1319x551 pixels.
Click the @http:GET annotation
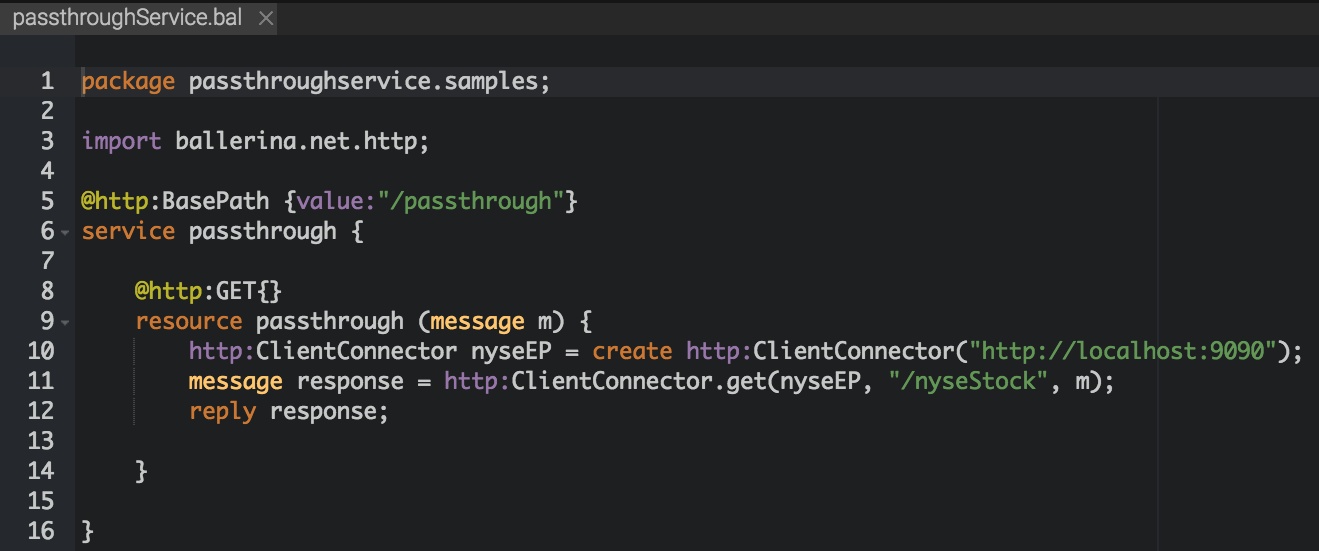209,291
